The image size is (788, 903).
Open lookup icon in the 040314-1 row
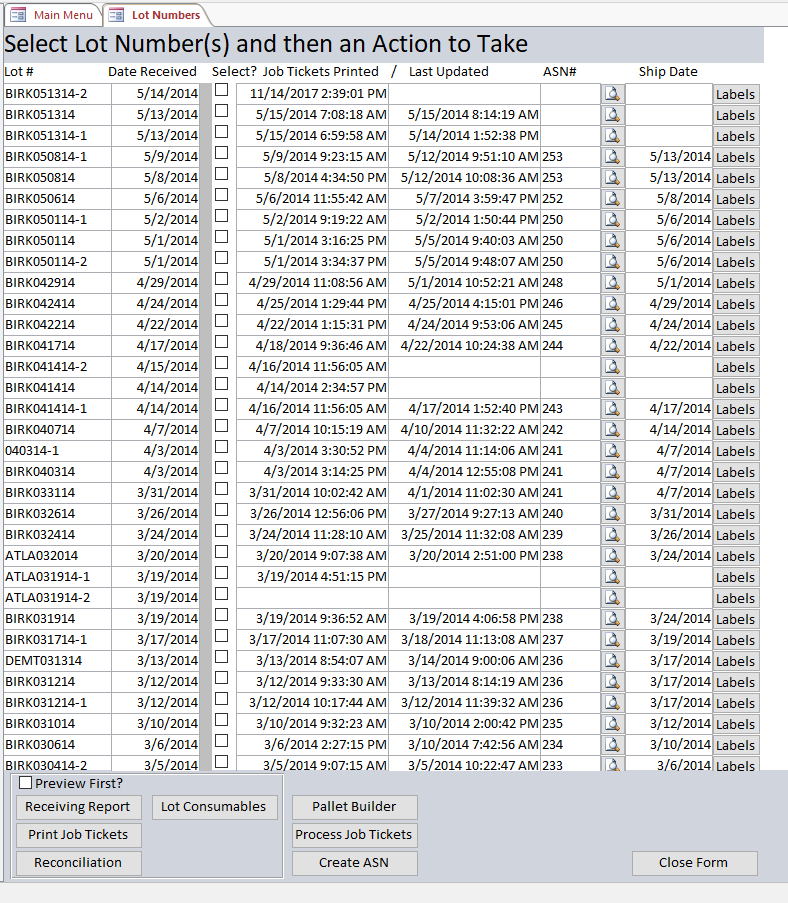coord(613,451)
